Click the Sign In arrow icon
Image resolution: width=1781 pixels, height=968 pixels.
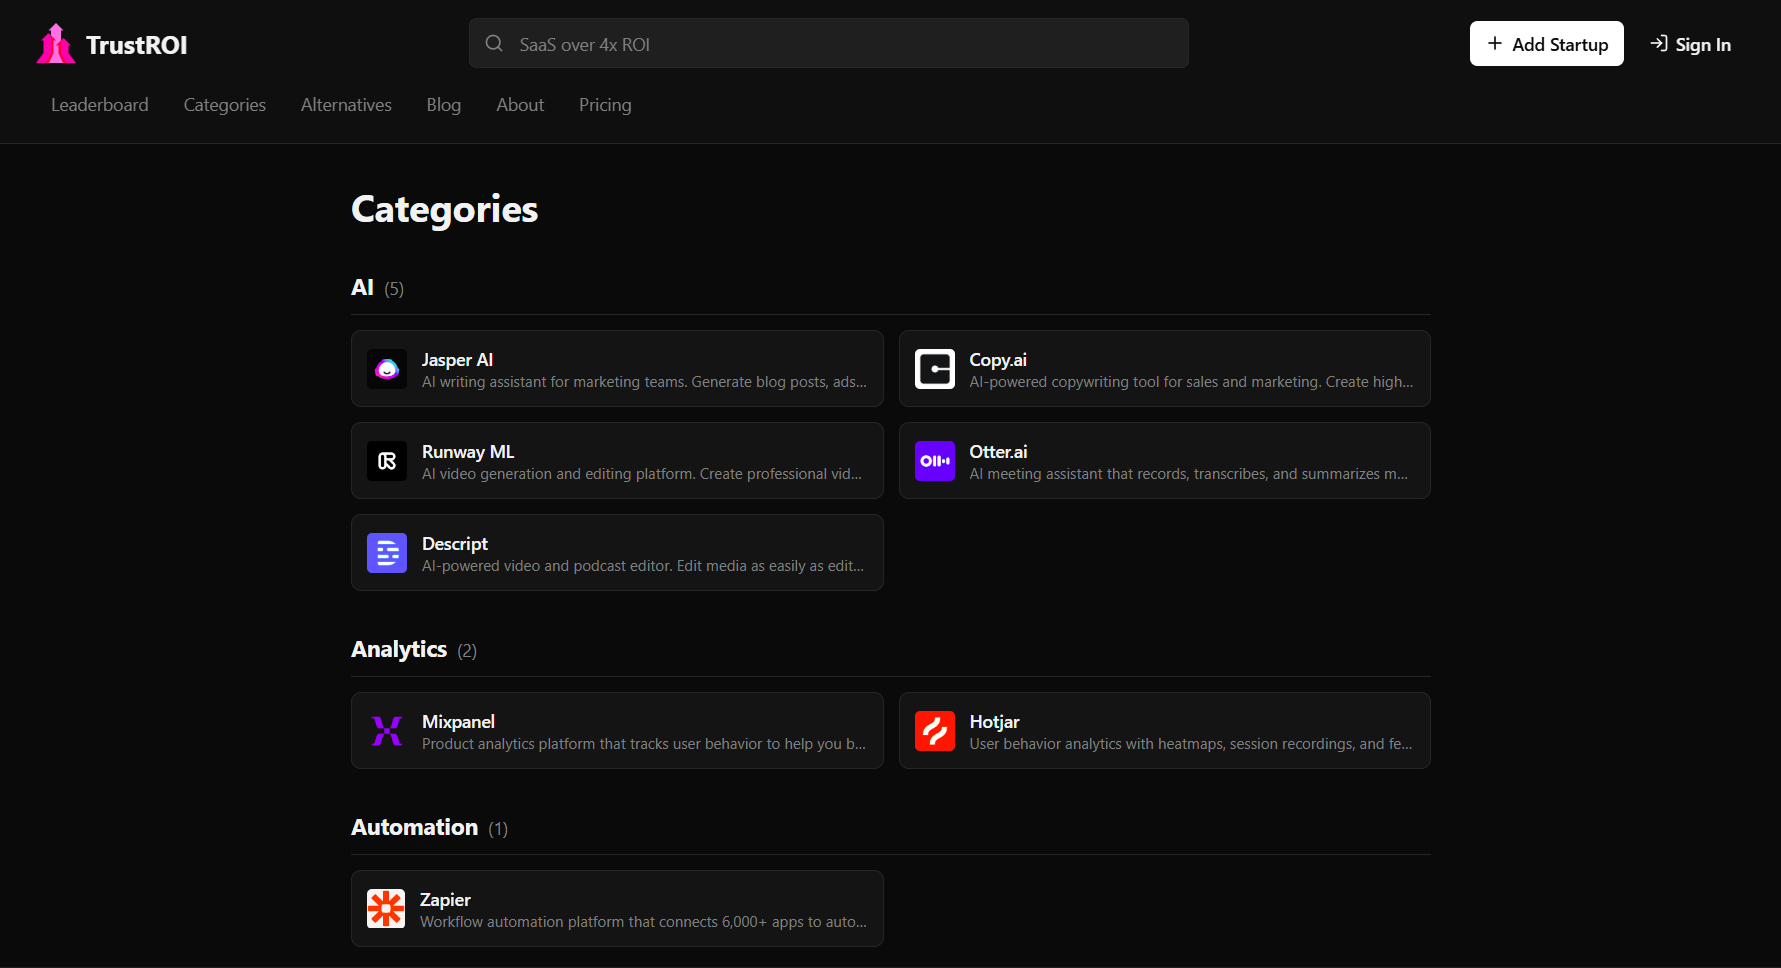pyautogui.click(x=1659, y=43)
